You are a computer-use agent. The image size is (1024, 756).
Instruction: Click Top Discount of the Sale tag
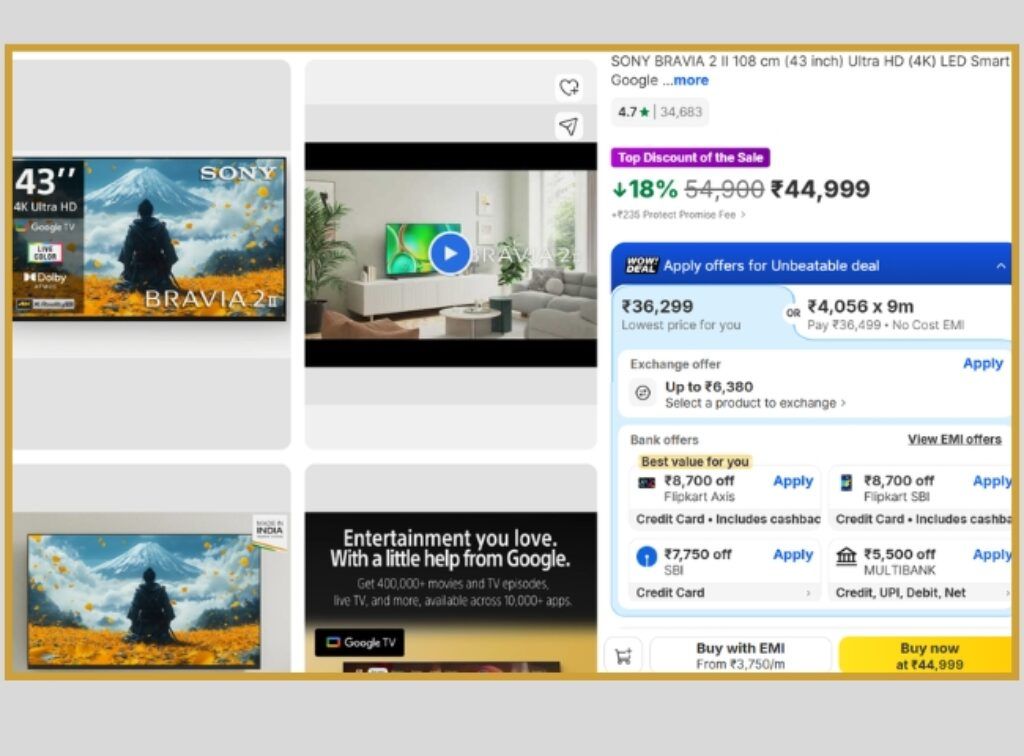pyautogui.click(x=690, y=157)
